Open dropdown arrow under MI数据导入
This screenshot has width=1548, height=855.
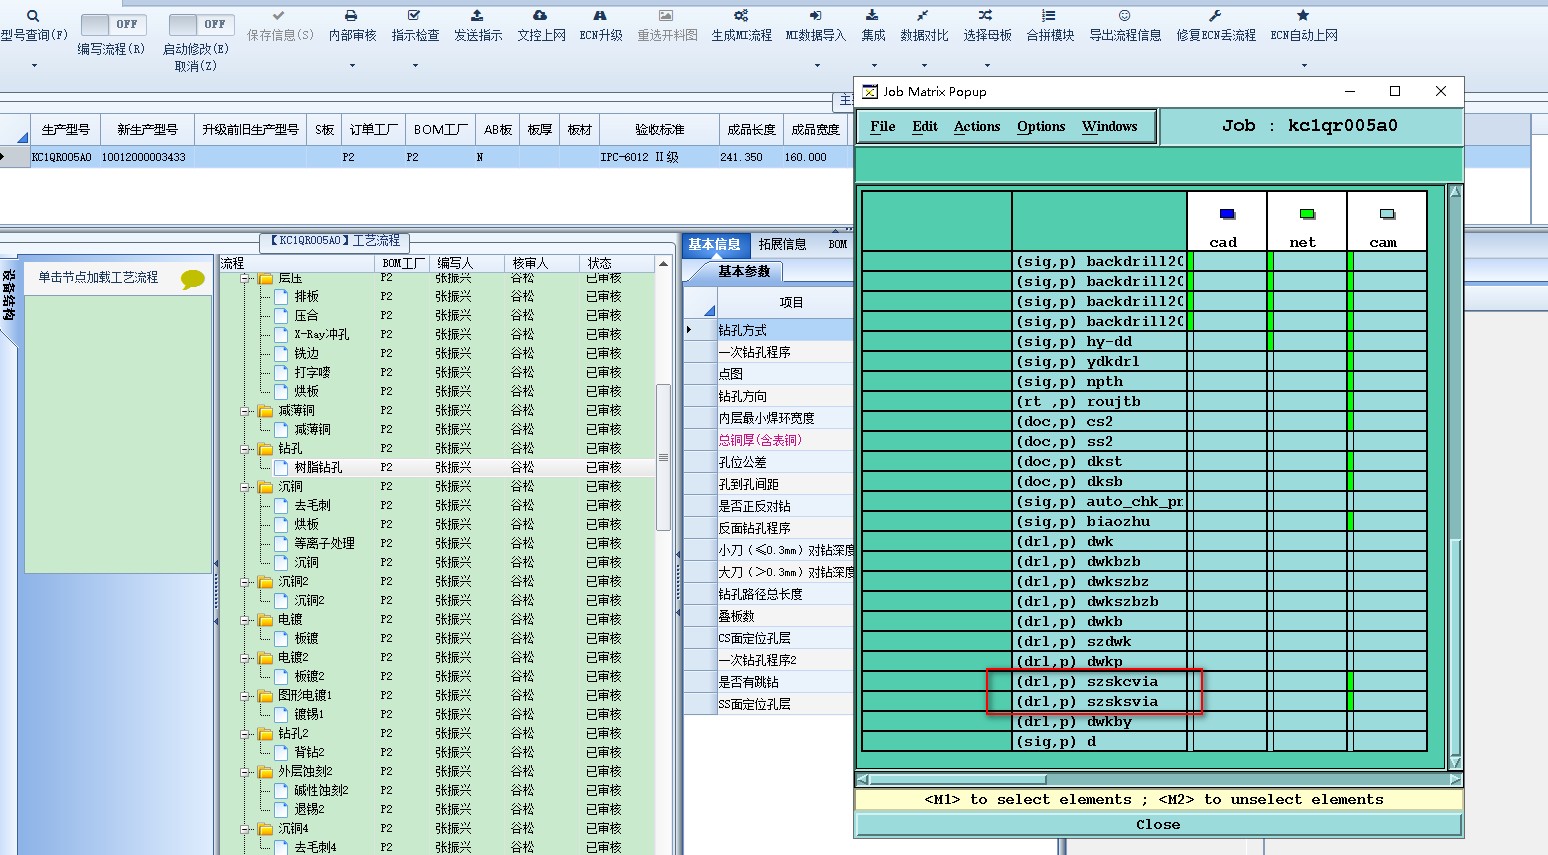(x=816, y=66)
